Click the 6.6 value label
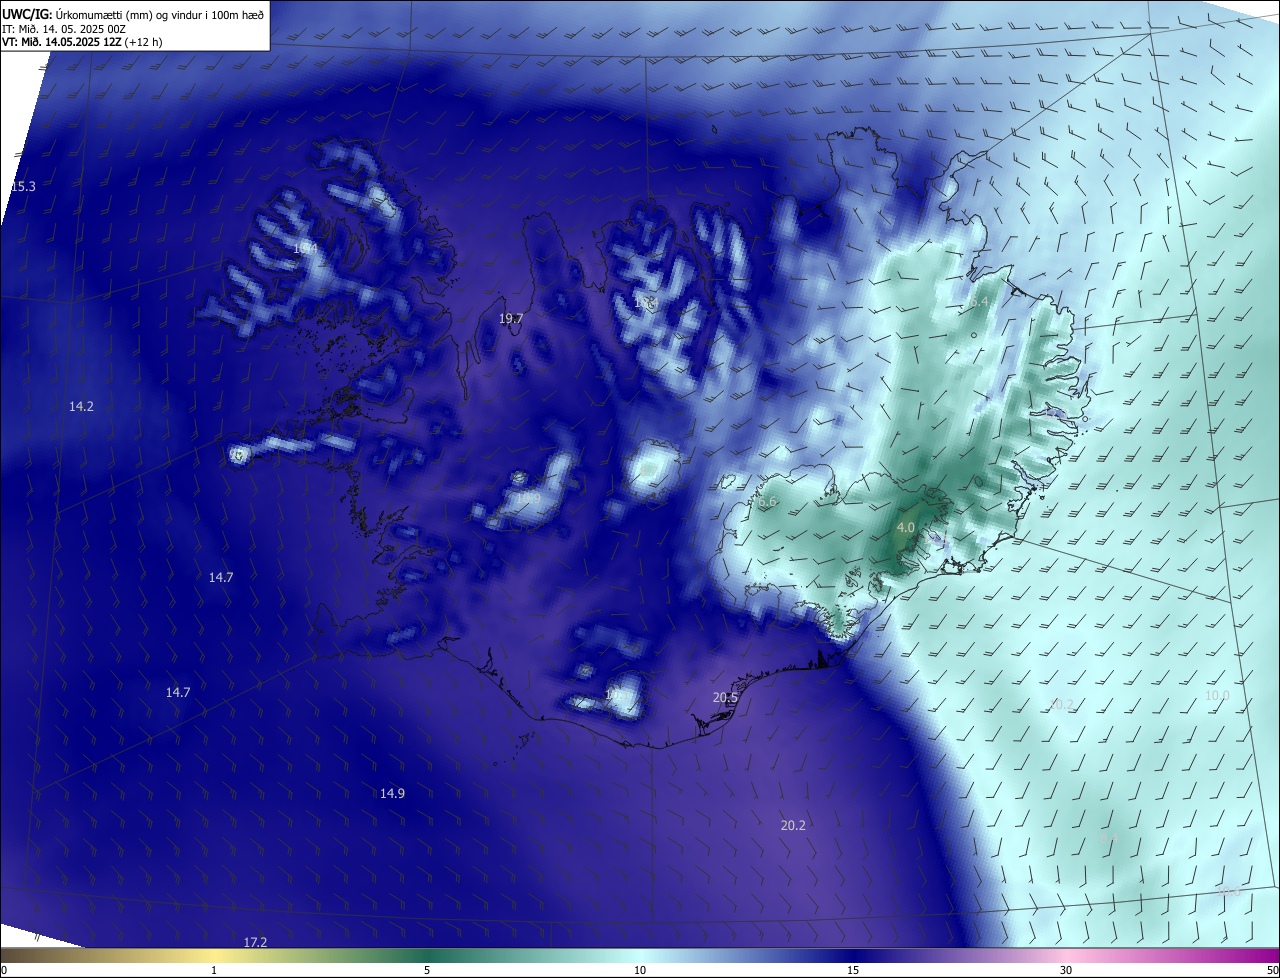 click(x=767, y=502)
